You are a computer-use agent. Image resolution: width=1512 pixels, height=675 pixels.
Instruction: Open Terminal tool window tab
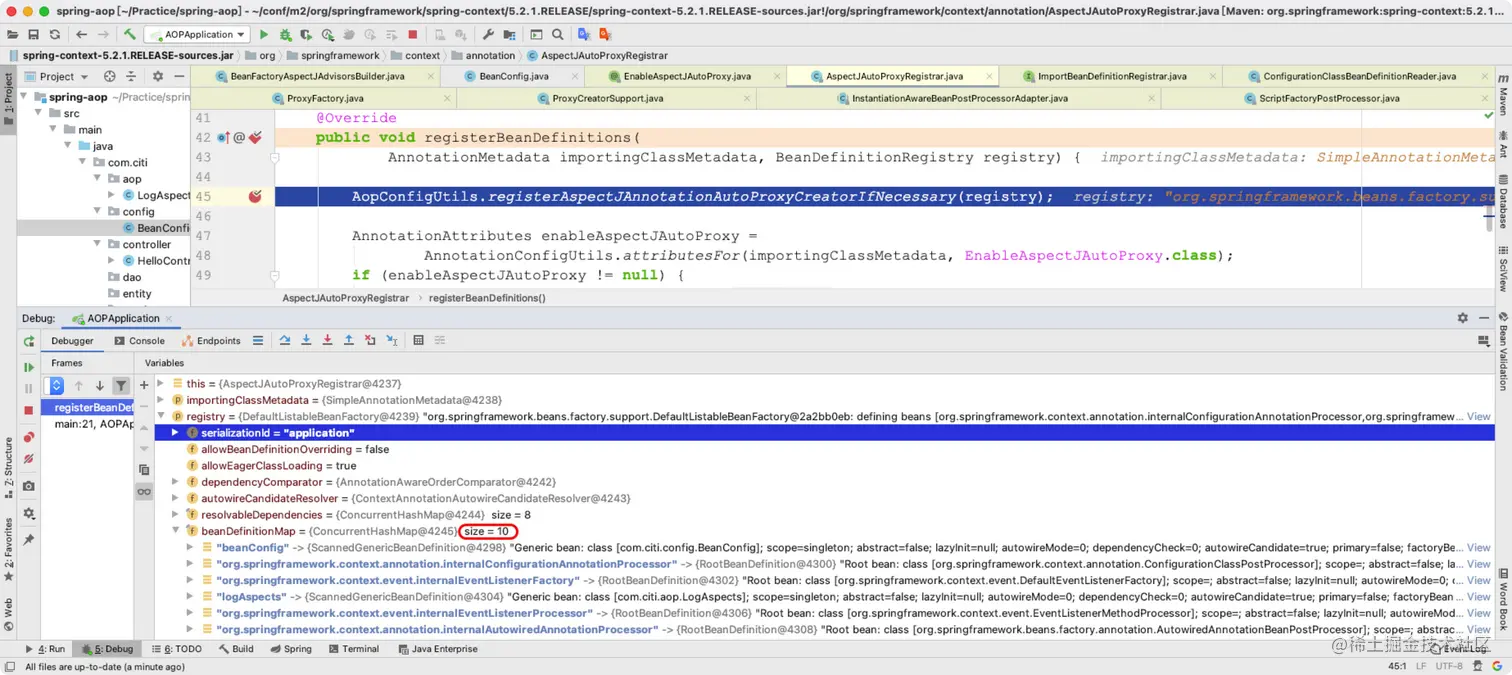tap(353, 649)
